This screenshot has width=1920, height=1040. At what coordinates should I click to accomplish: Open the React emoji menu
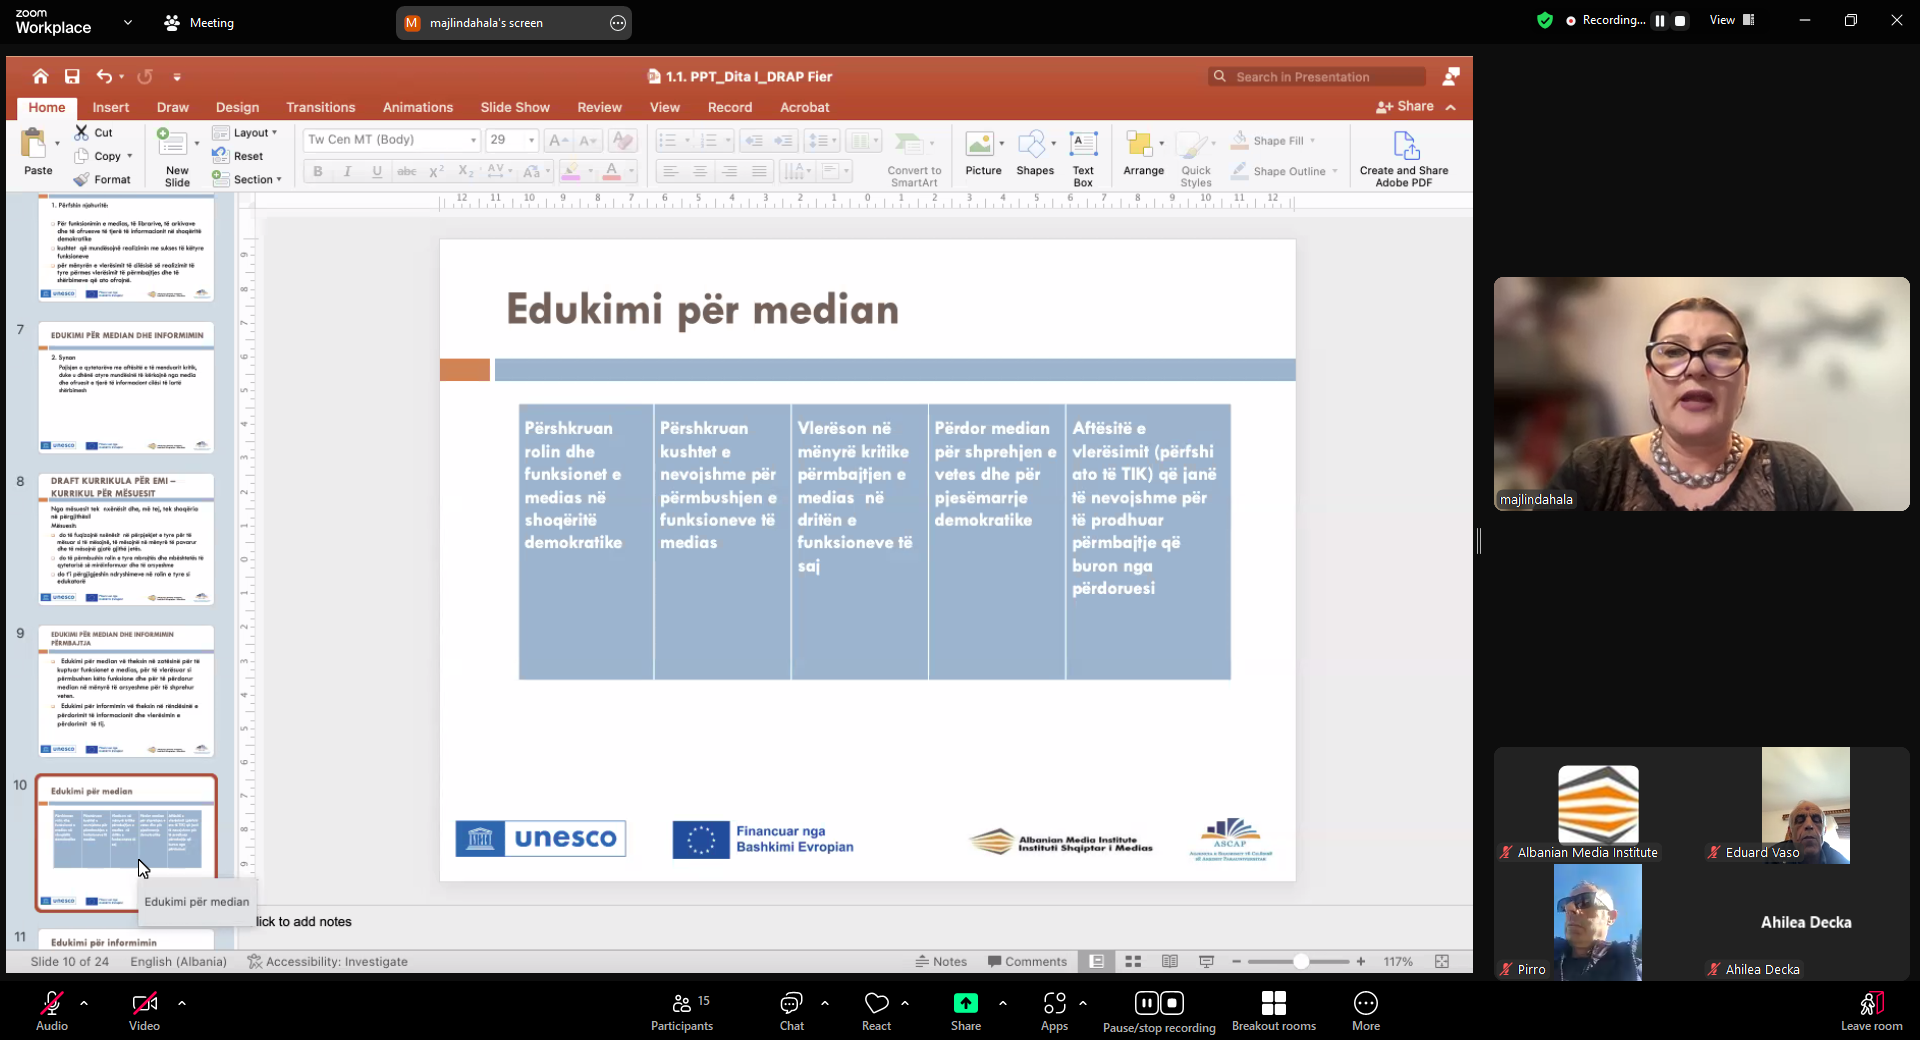pos(877,1012)
